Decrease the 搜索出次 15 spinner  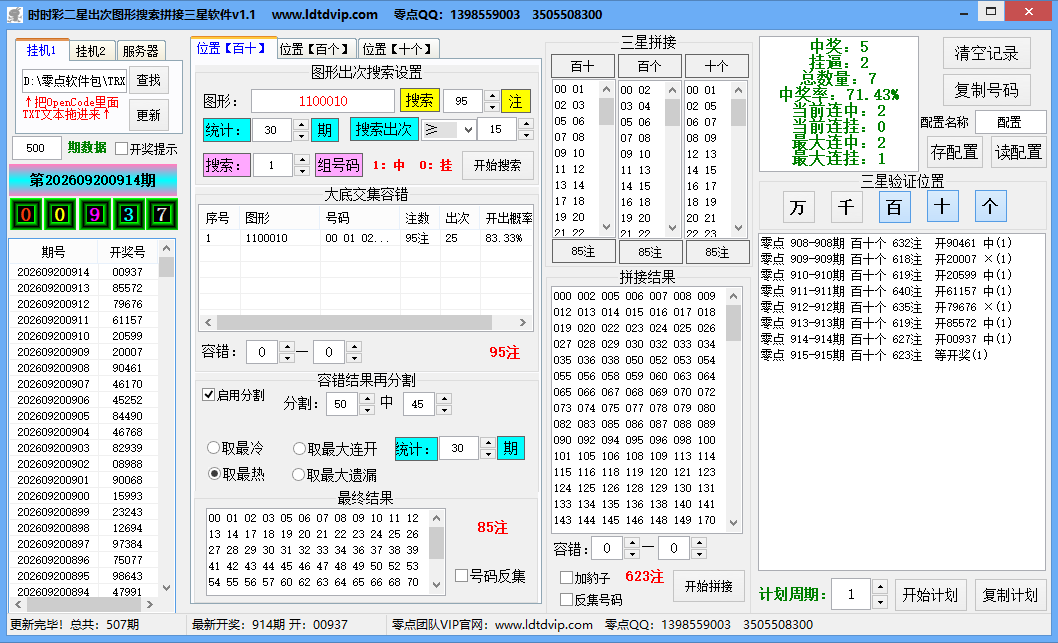[x=526, y=135]
